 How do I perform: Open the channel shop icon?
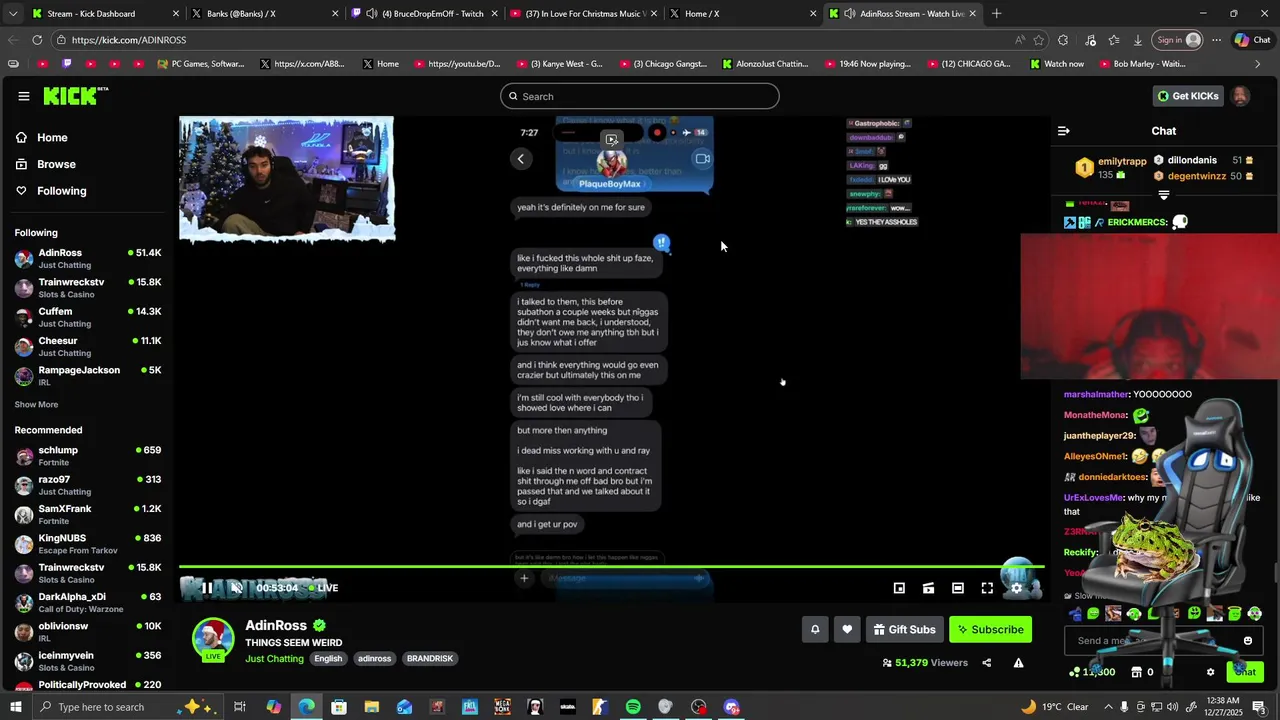point(1136,672)
